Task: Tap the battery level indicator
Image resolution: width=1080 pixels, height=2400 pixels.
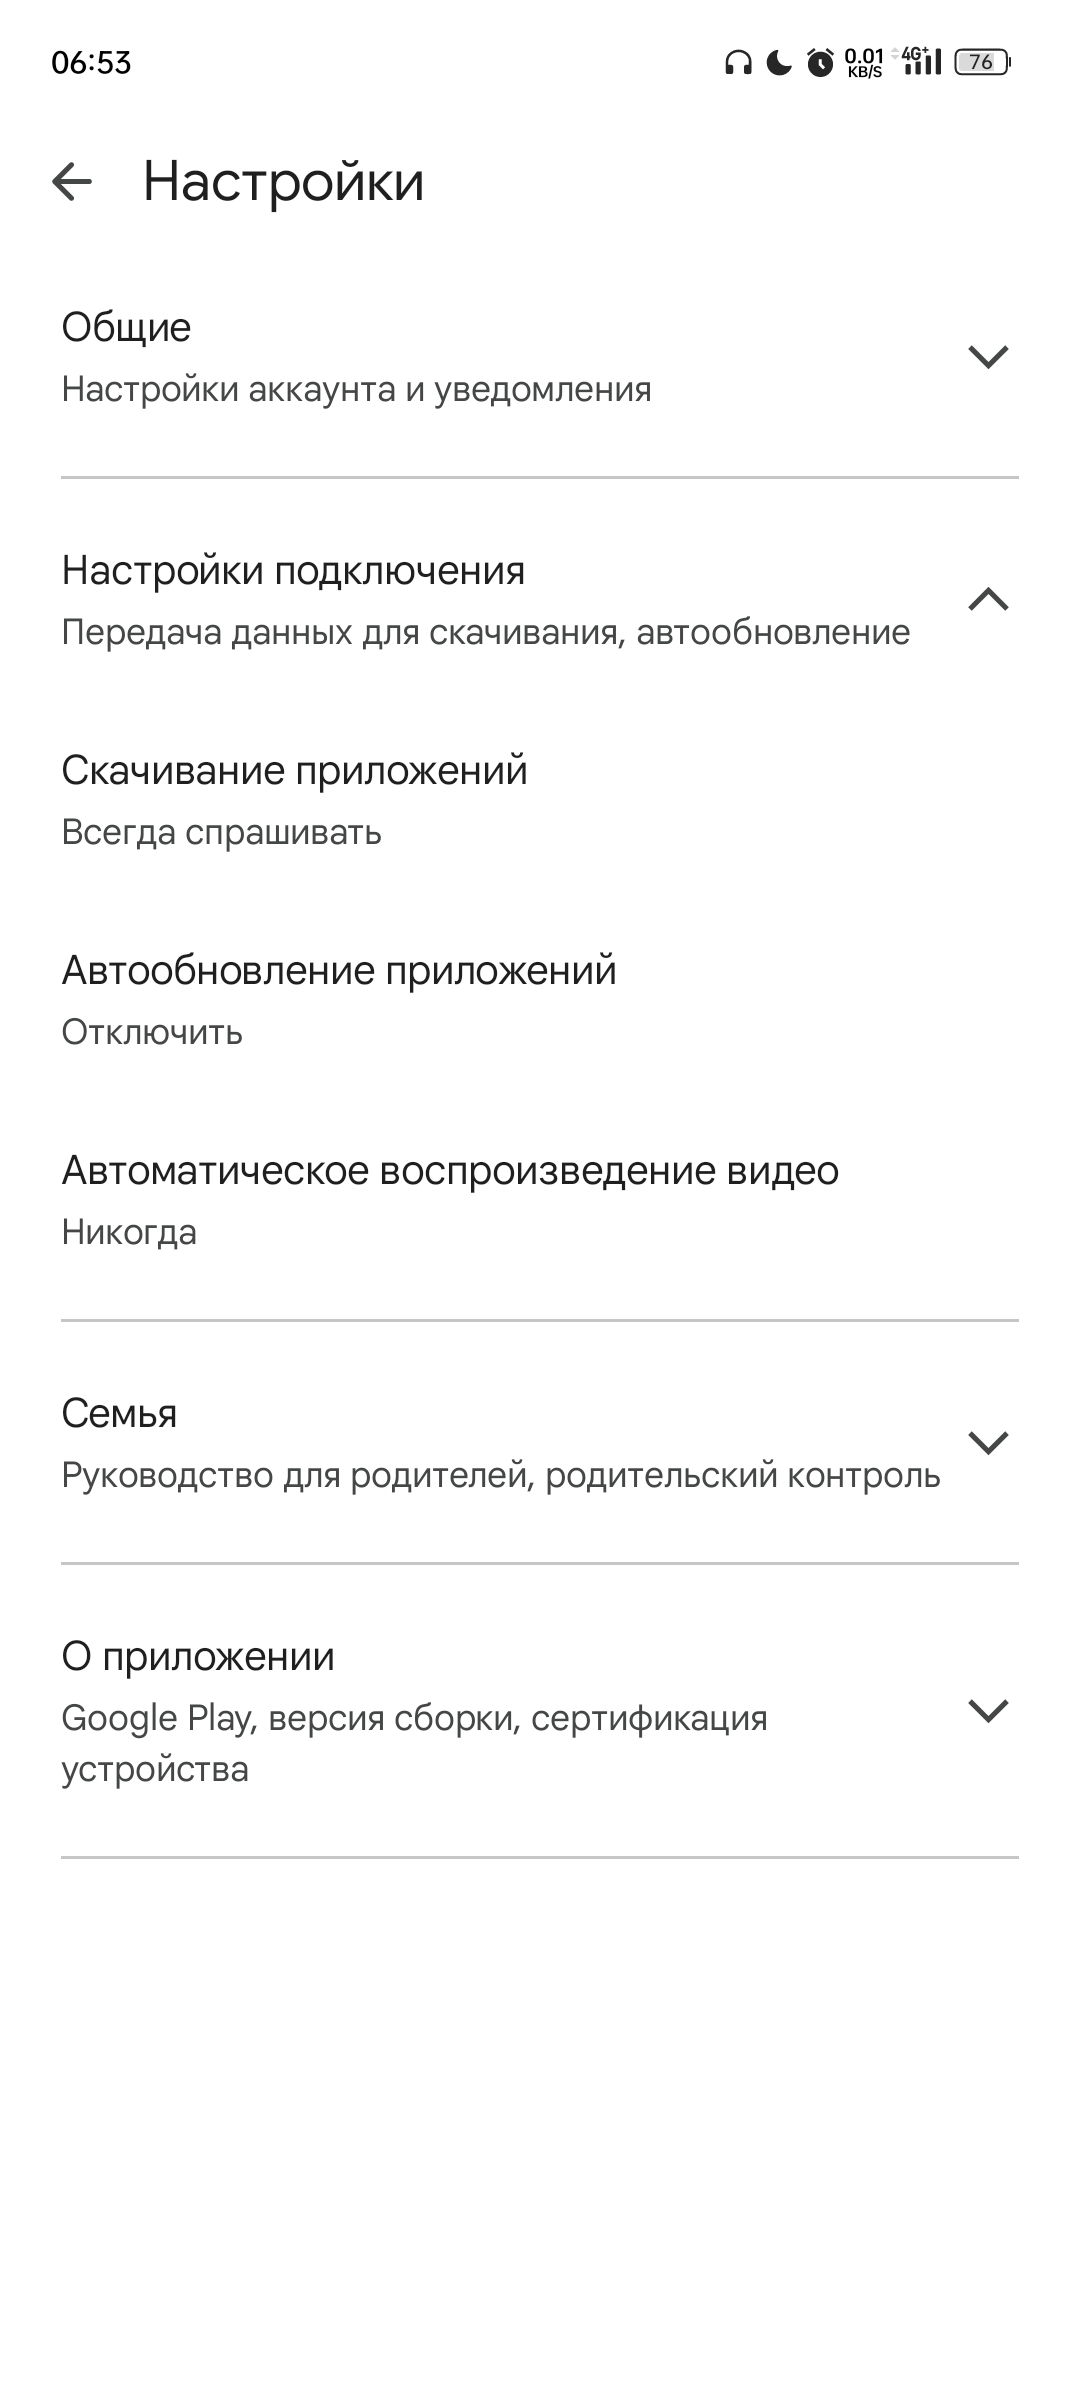Action: click(982, 63)
